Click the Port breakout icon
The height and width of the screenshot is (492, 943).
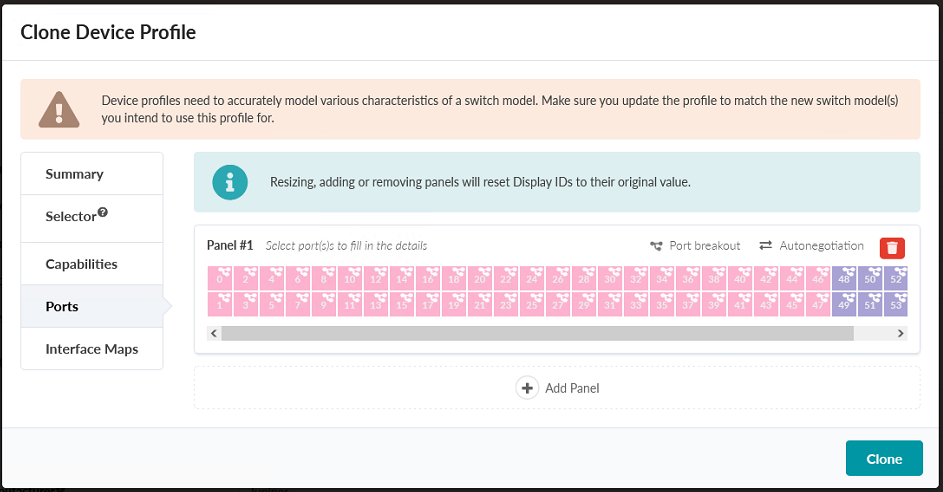[657, 246]
